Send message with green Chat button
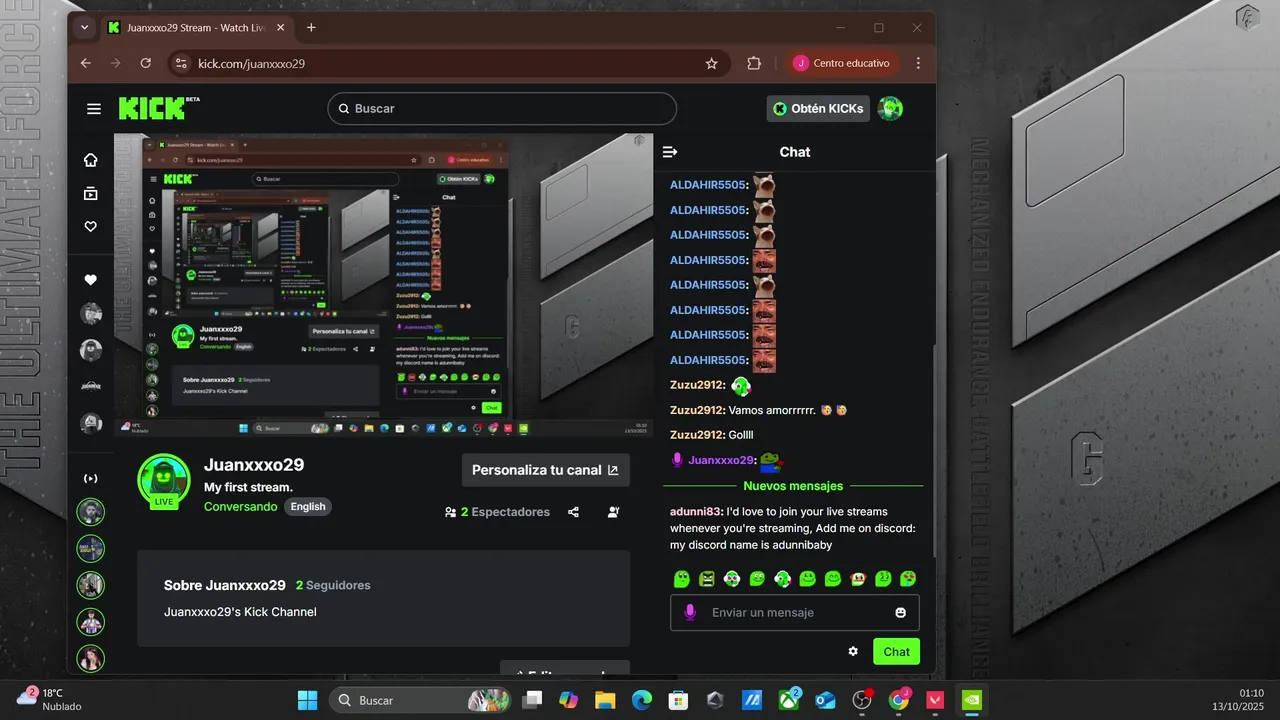The image size is (1280, 720). click(896, 651)
